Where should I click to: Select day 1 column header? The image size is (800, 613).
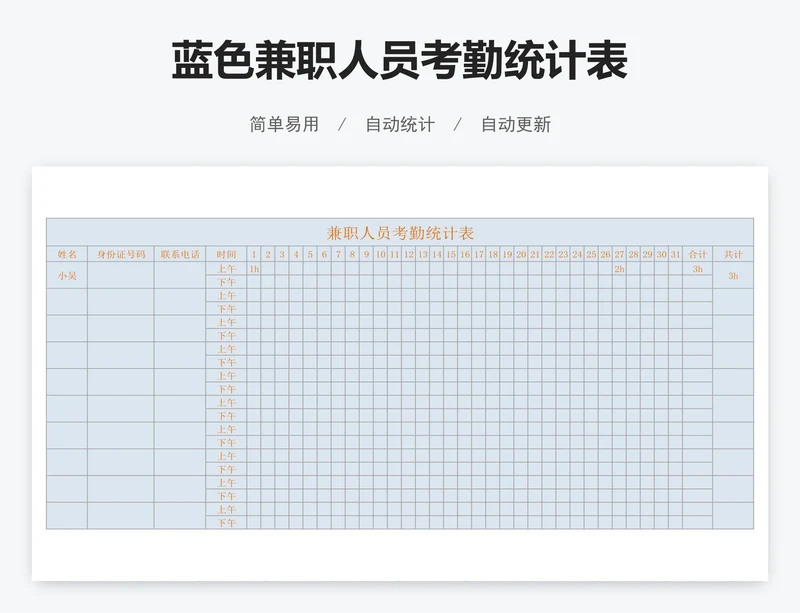coord(254,254)
